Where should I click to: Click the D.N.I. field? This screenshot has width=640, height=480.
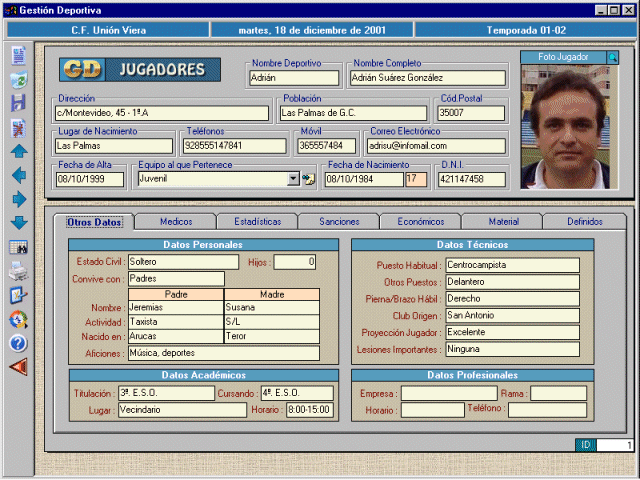click(x=472, y=180)
